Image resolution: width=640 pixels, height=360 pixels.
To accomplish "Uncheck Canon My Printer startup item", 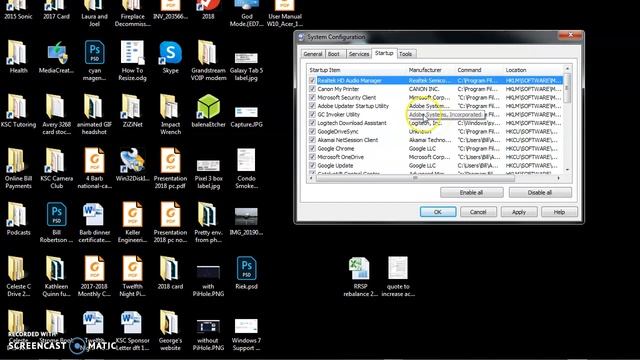I will (x=312, y=89).
